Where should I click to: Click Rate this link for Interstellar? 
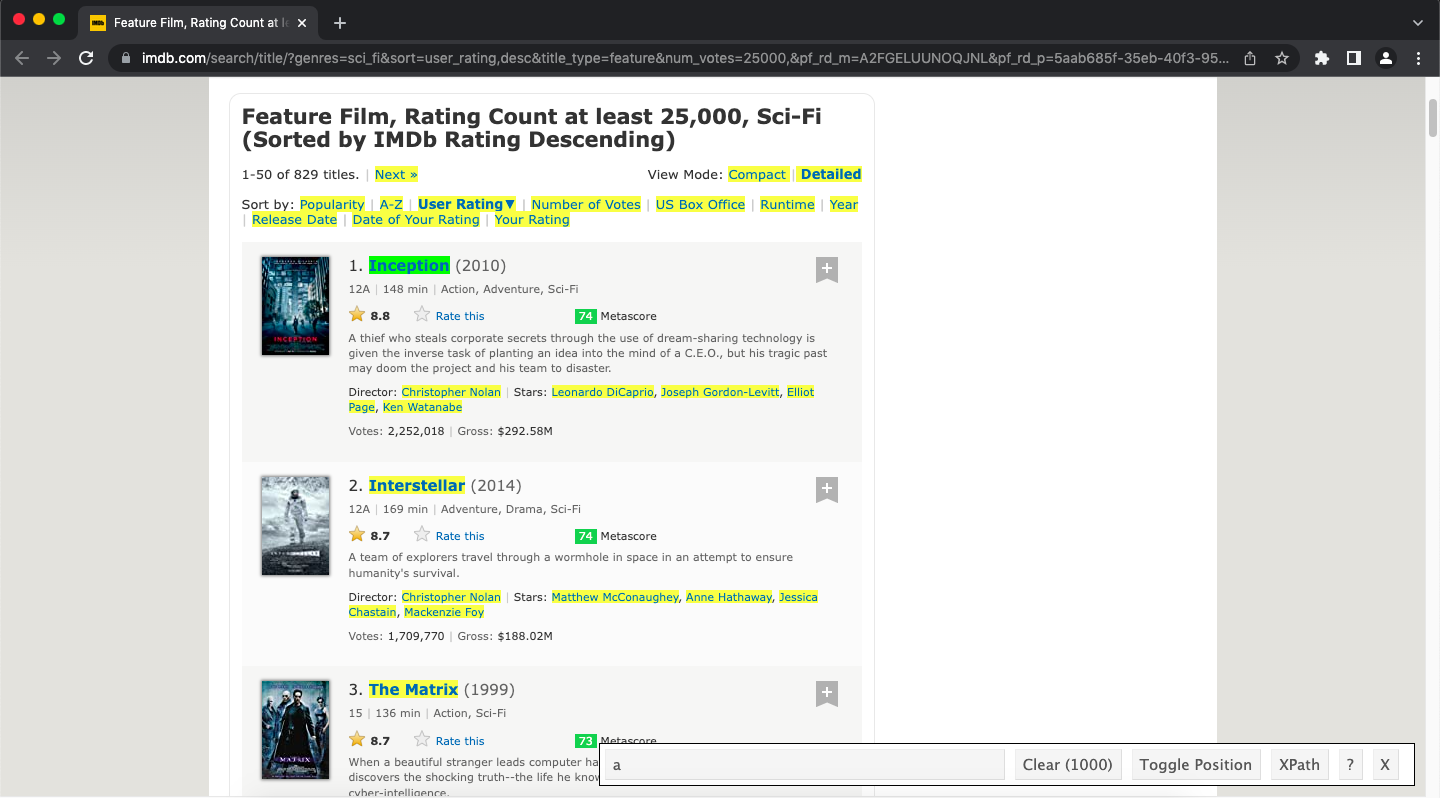[460, 536]
